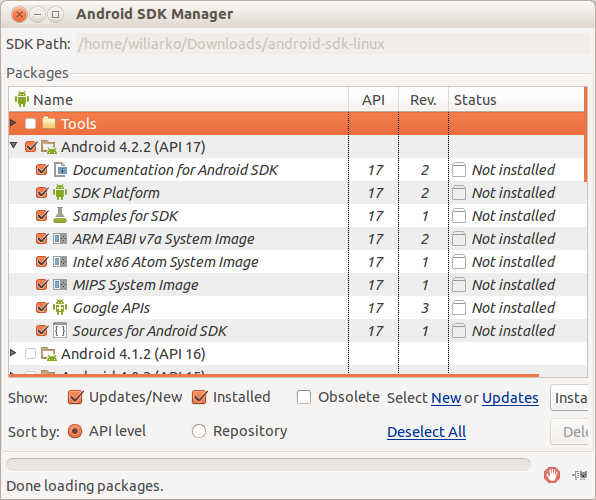Toggle the Installed show filter
Image resolution: width=596 pixels, height=500 pixels.
[x=199, y=397]
